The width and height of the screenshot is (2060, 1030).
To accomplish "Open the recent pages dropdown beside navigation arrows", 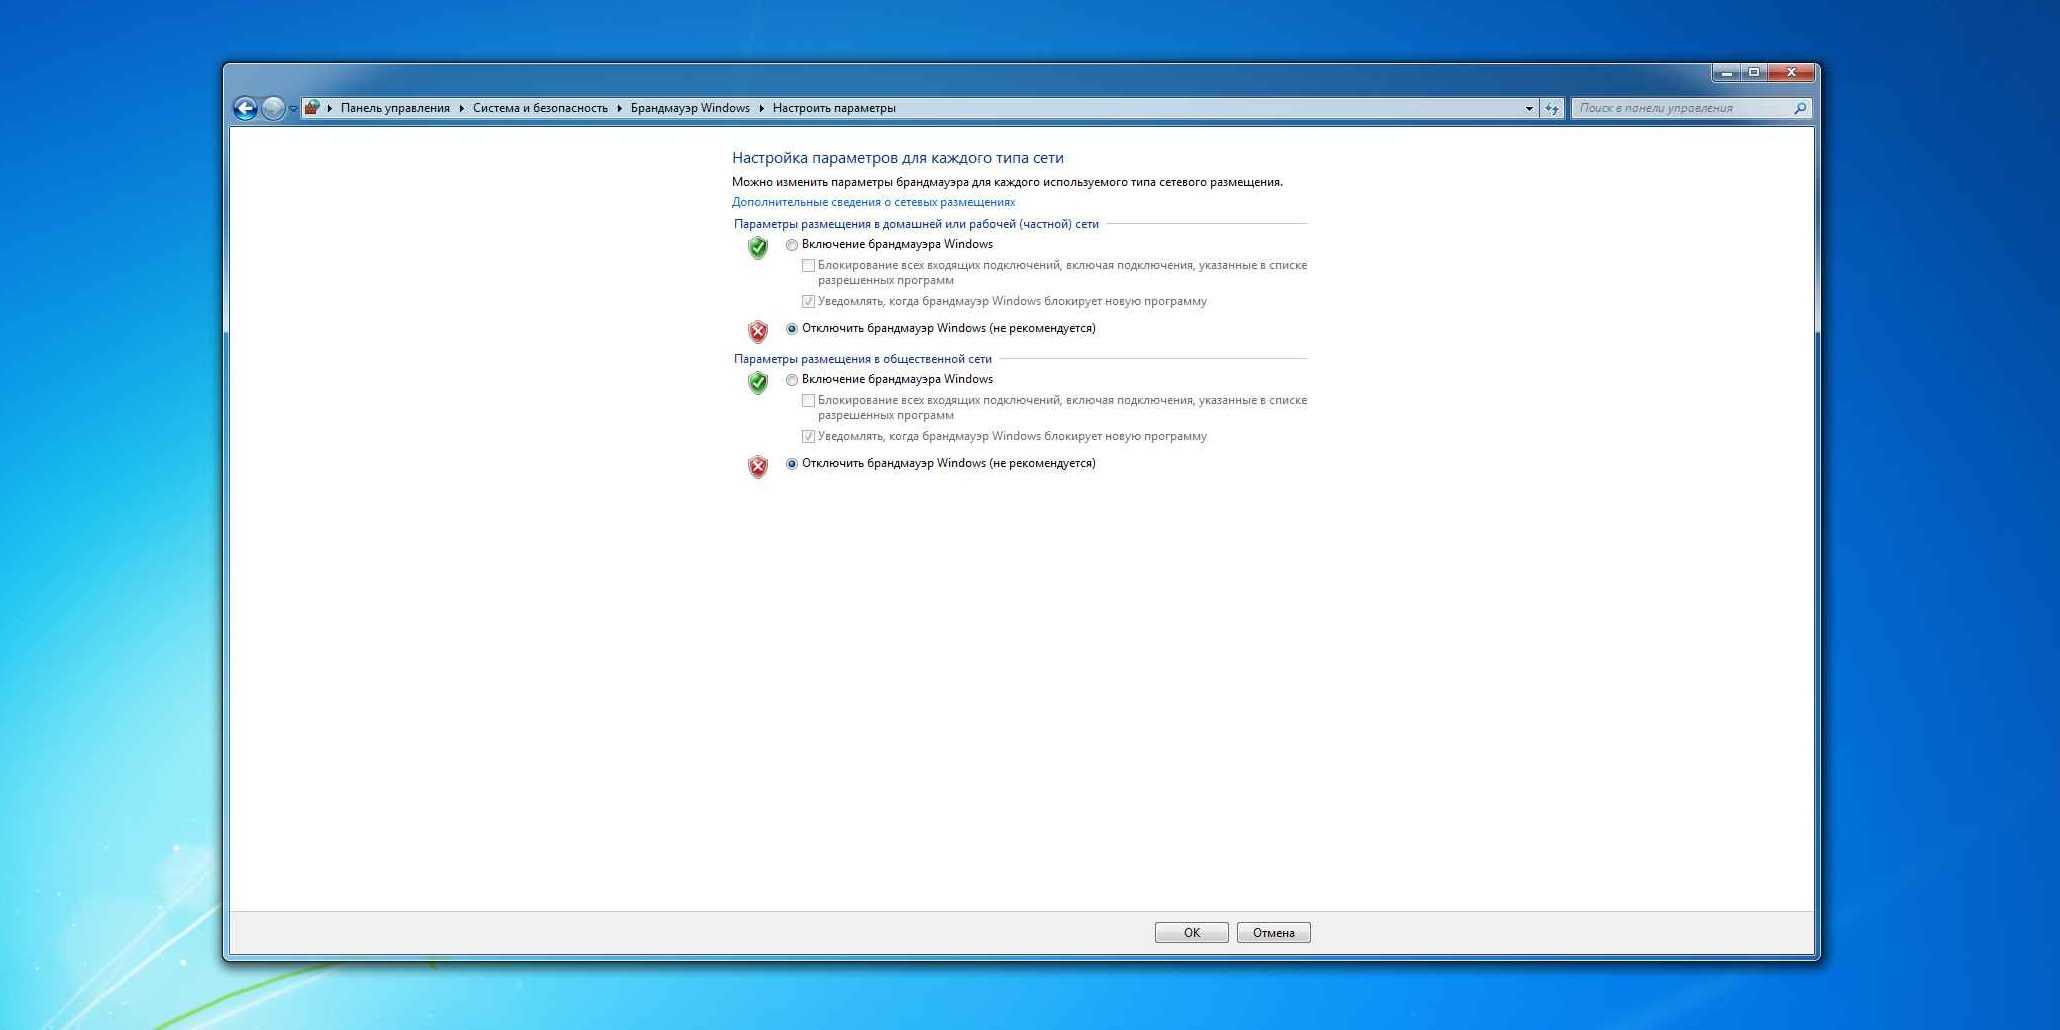I will (x=293, y=108).
